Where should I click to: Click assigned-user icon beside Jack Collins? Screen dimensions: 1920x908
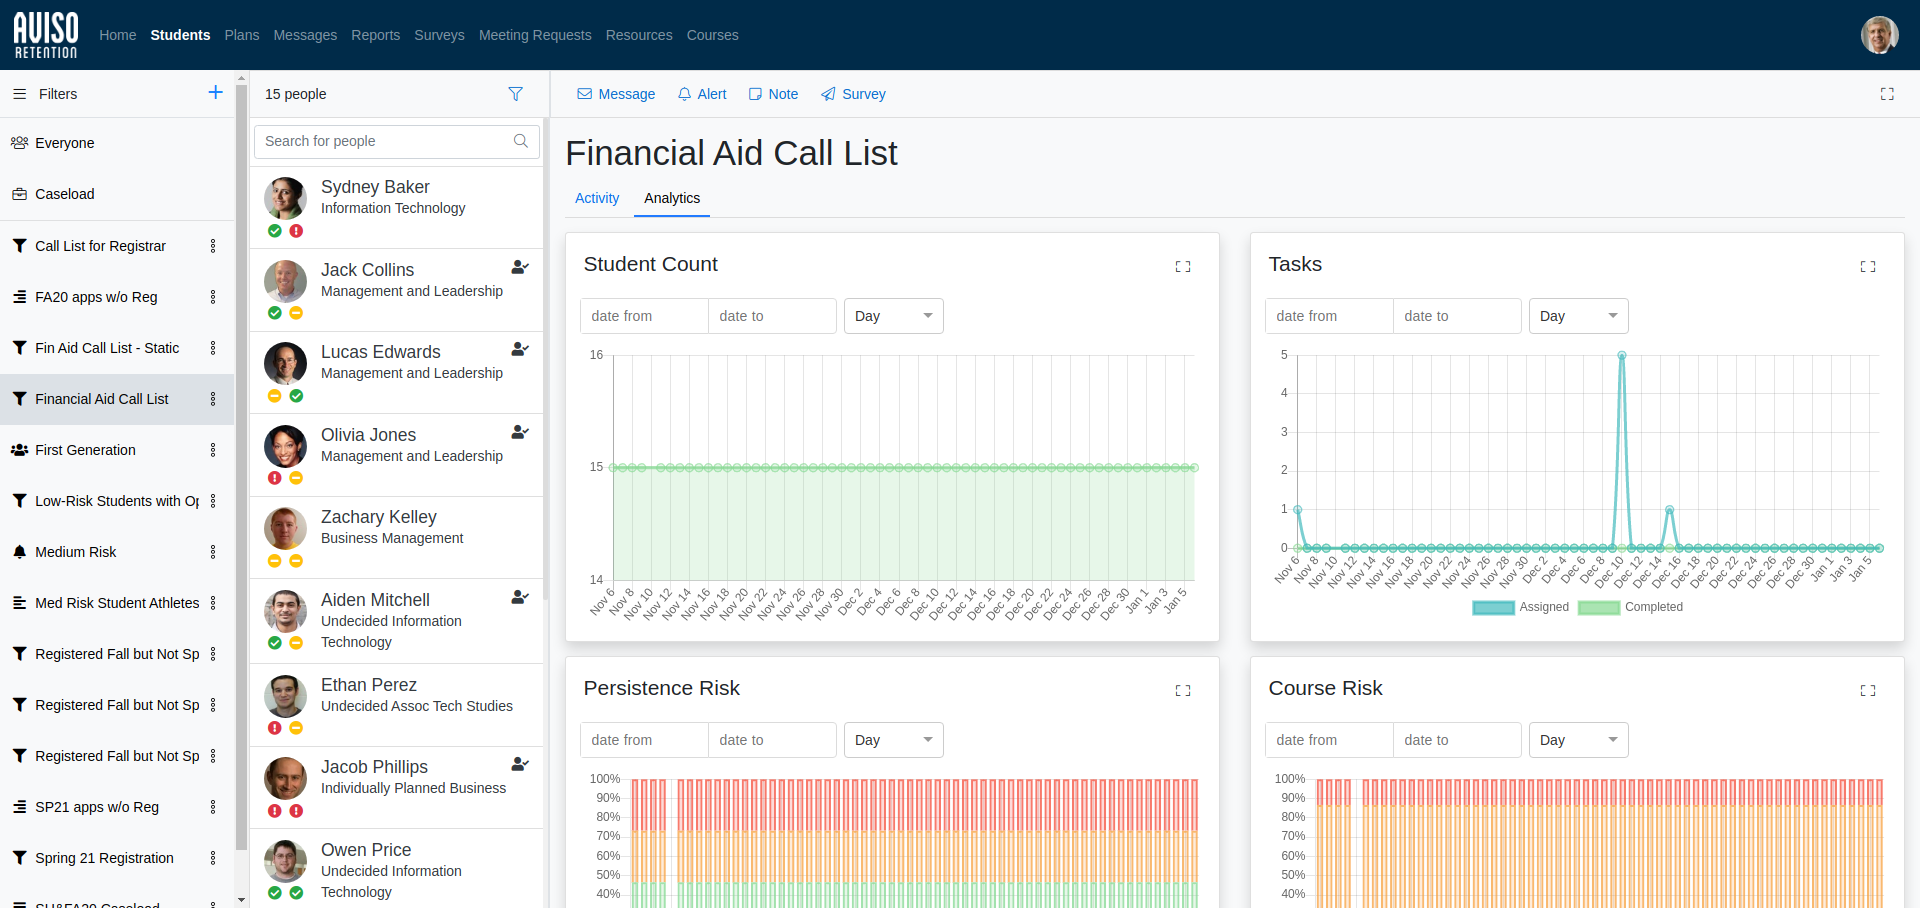point(520,267)
